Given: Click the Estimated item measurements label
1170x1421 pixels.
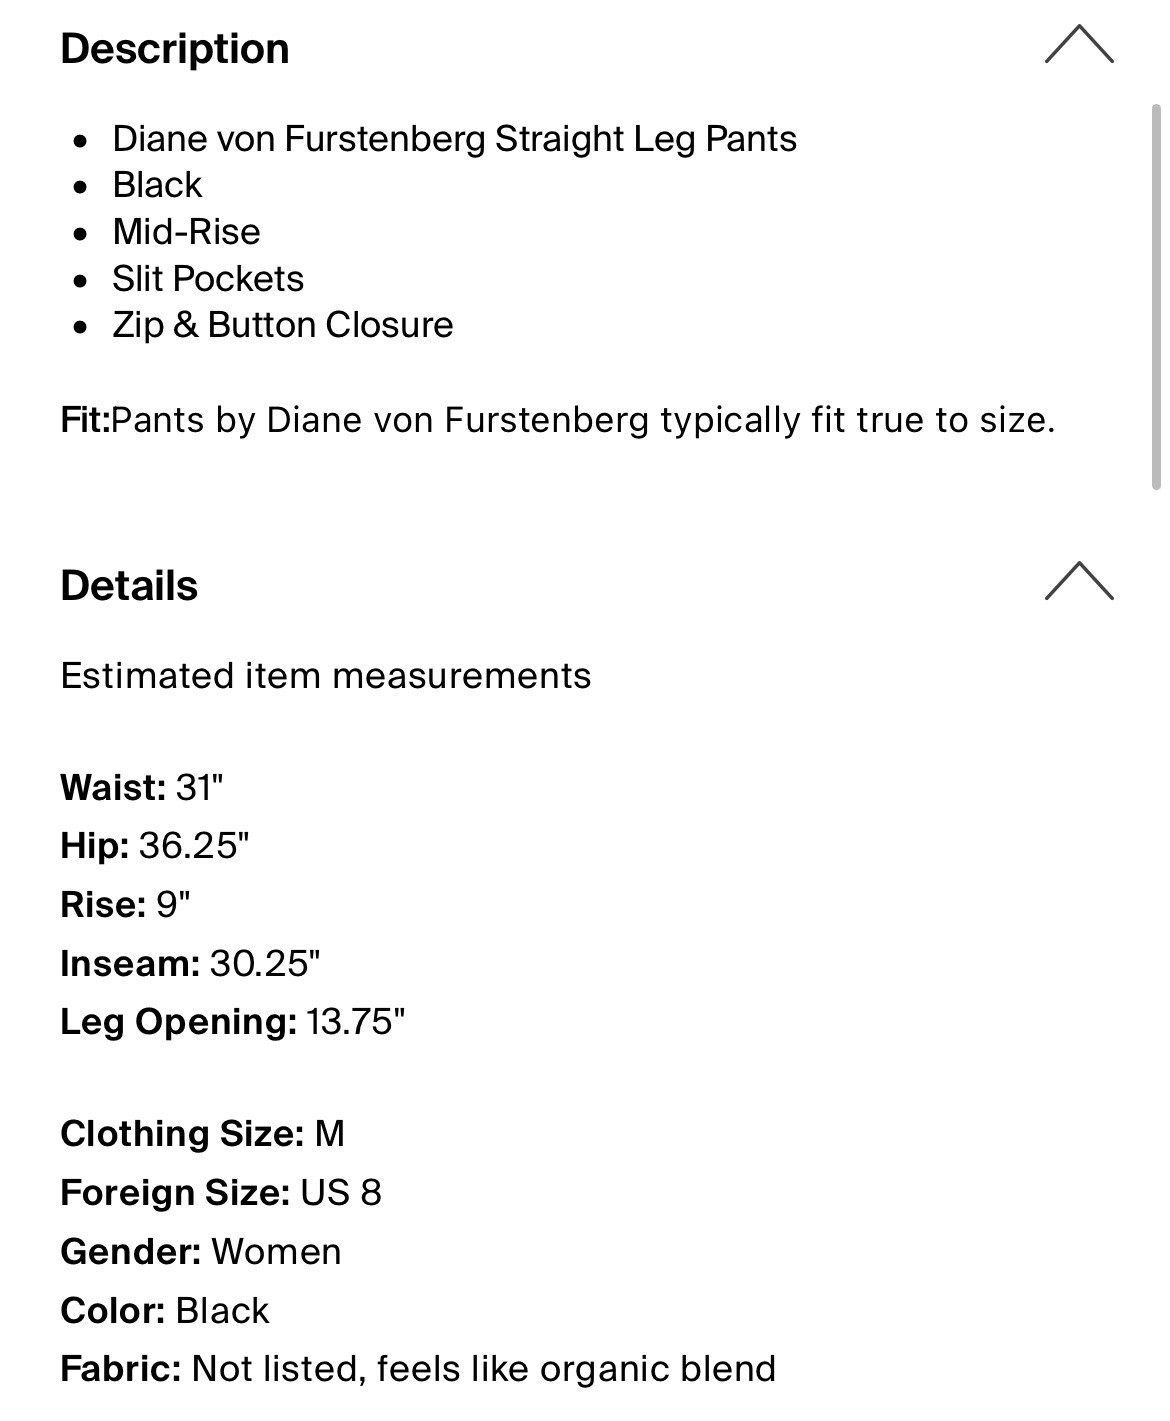Looking at the screenshot, I should (325, 676).
